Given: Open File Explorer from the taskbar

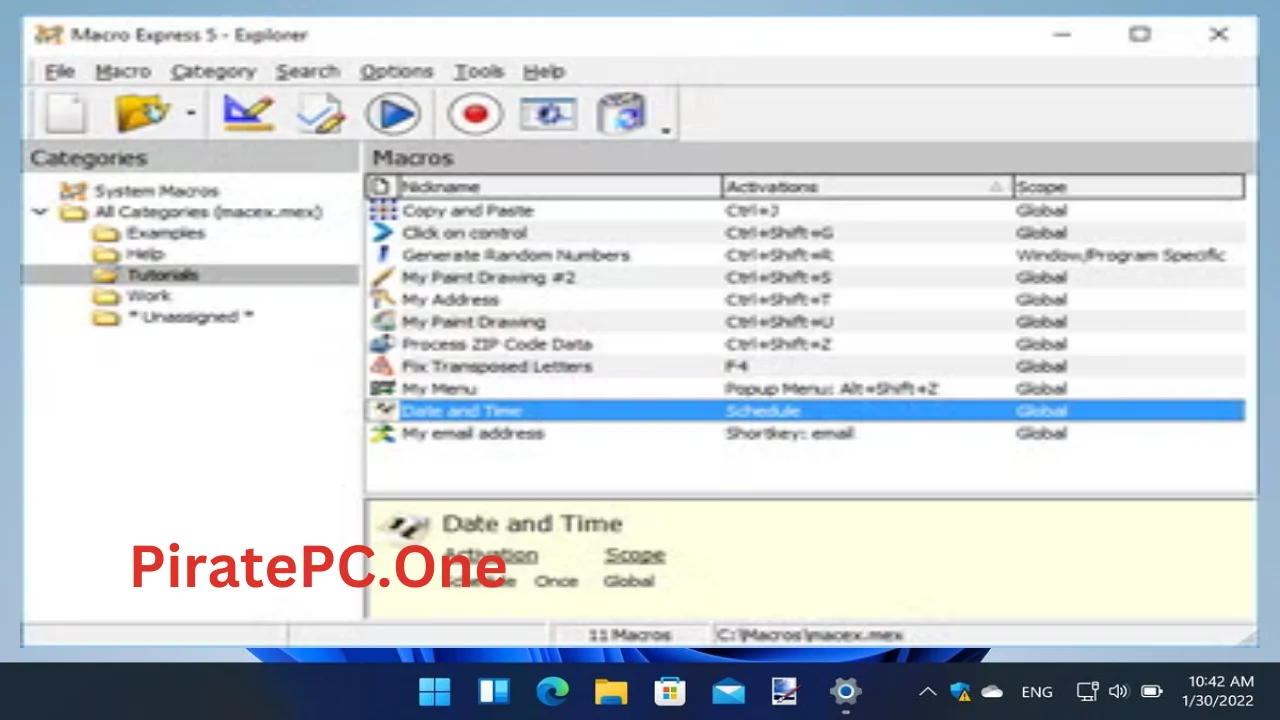Looking at the screenshot, I should click(611, 691).
